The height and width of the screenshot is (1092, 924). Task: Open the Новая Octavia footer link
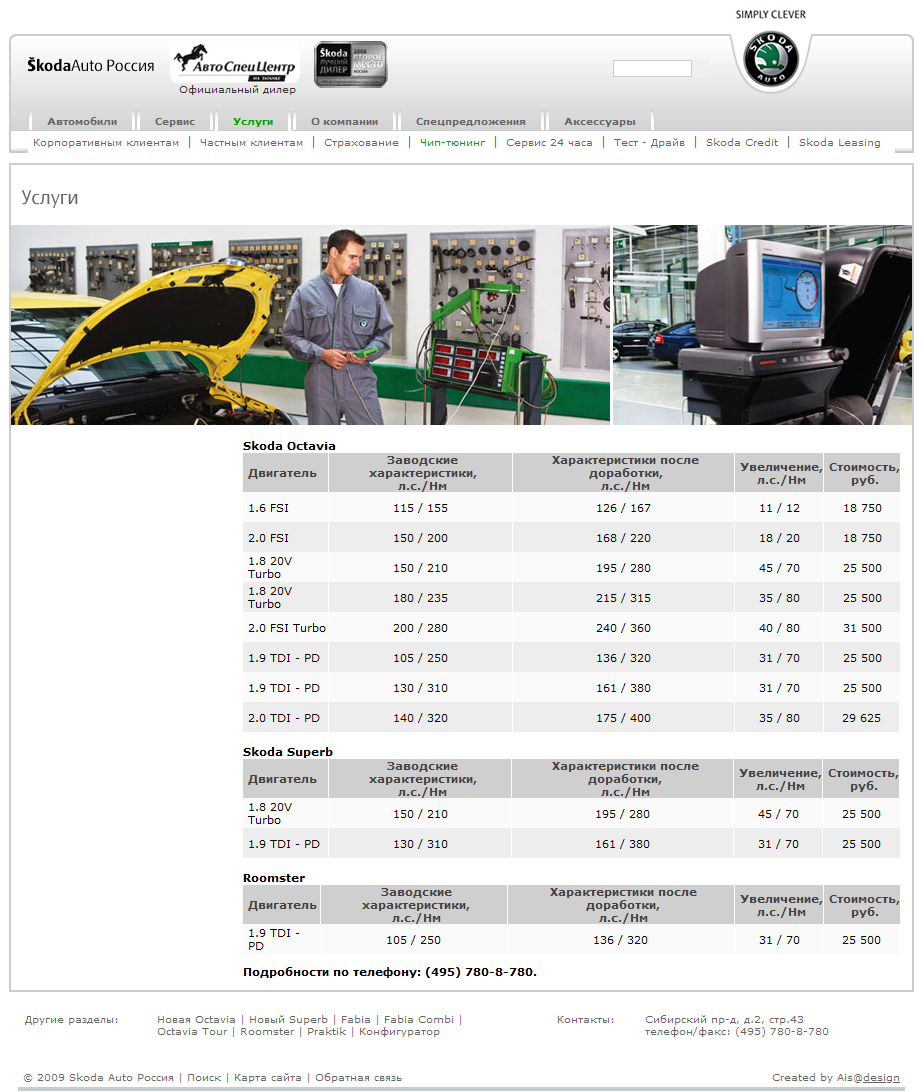point(196,1020)
